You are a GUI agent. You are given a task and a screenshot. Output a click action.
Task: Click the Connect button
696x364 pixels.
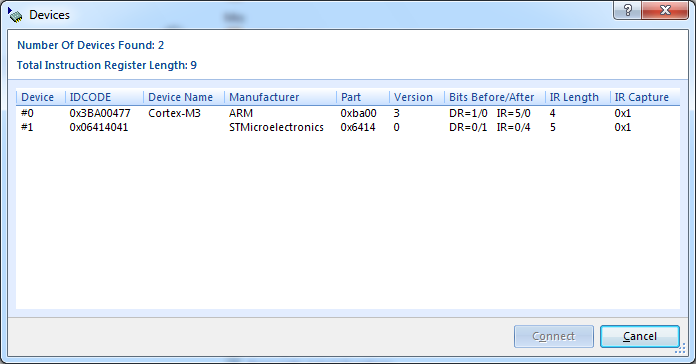point(554,336)
